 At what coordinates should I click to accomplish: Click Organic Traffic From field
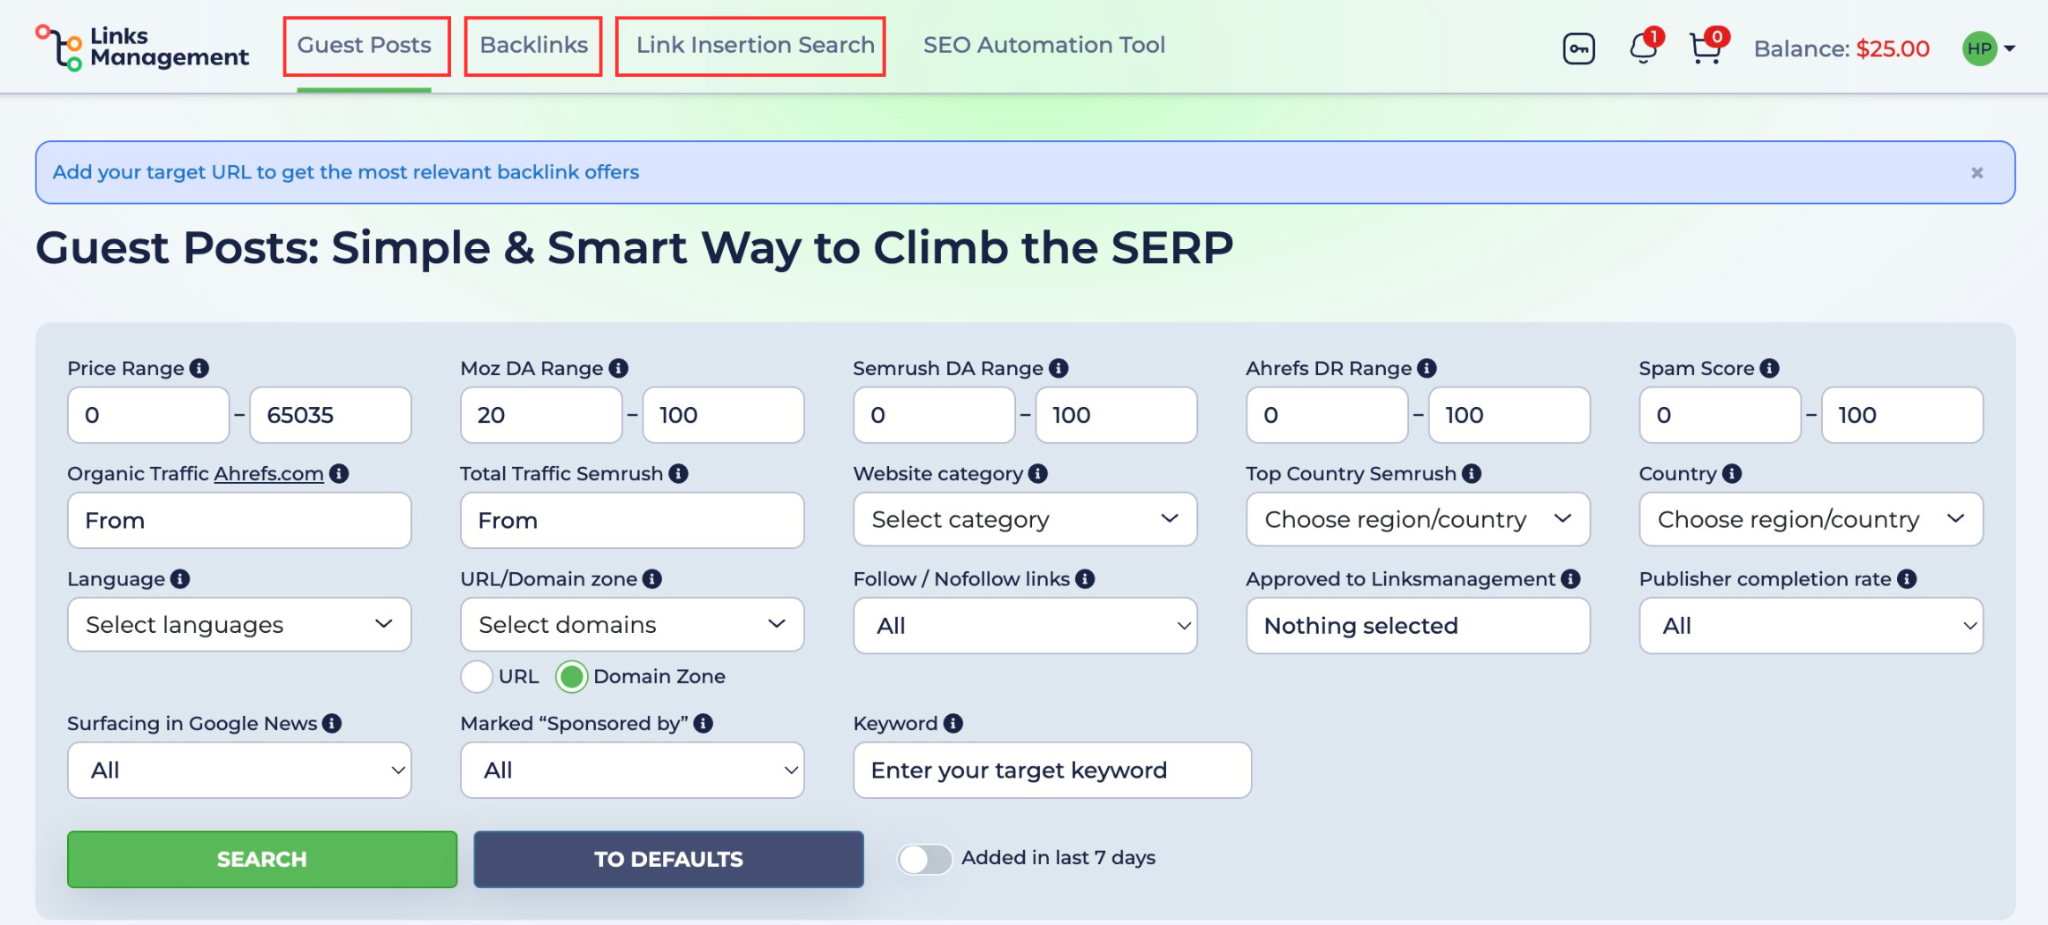click(x=239, y=520)
